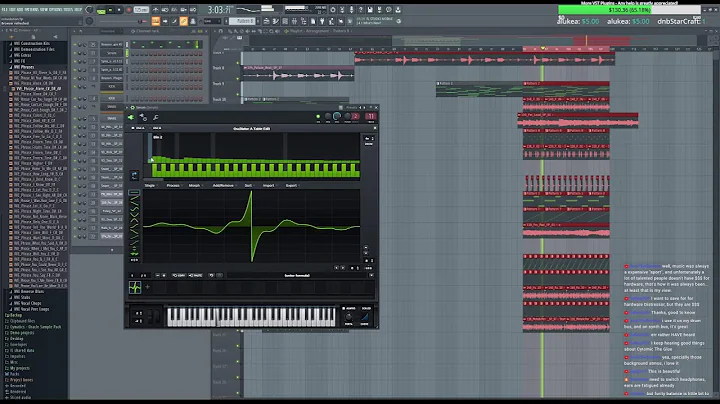
Task: Open the Packs folder in browser
Action: pos(13,374)
